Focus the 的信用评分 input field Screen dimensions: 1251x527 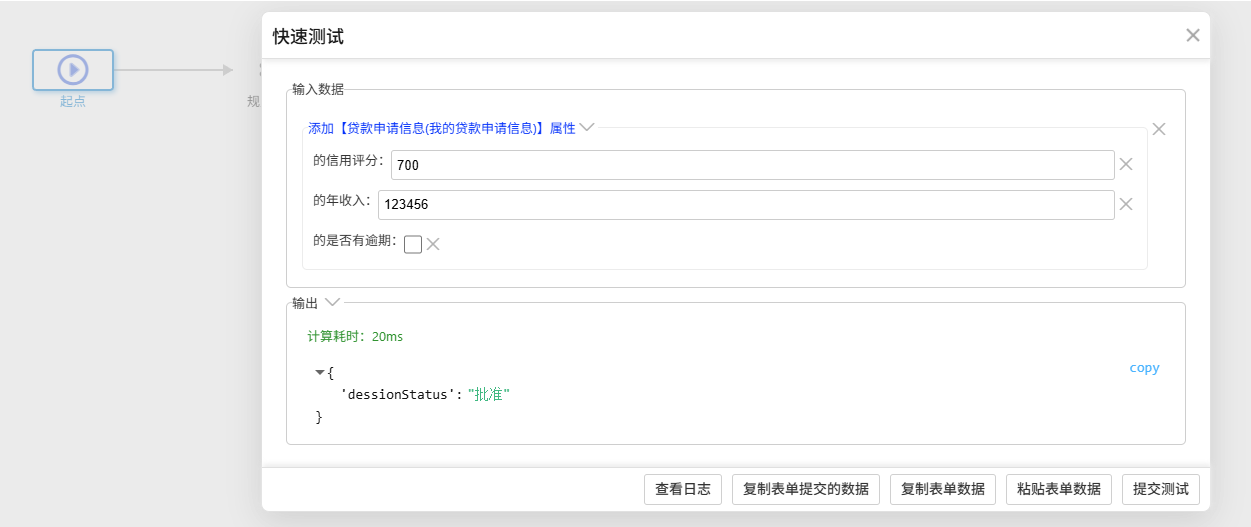point(751,165)
